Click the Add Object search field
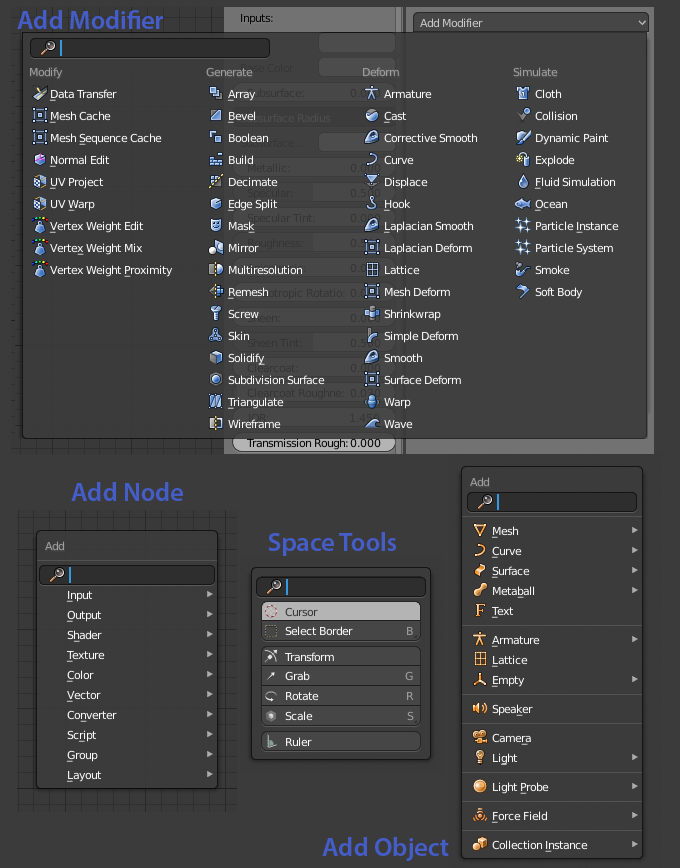The image size is (680, 868). pyautogui.click(x=552, y=502)
